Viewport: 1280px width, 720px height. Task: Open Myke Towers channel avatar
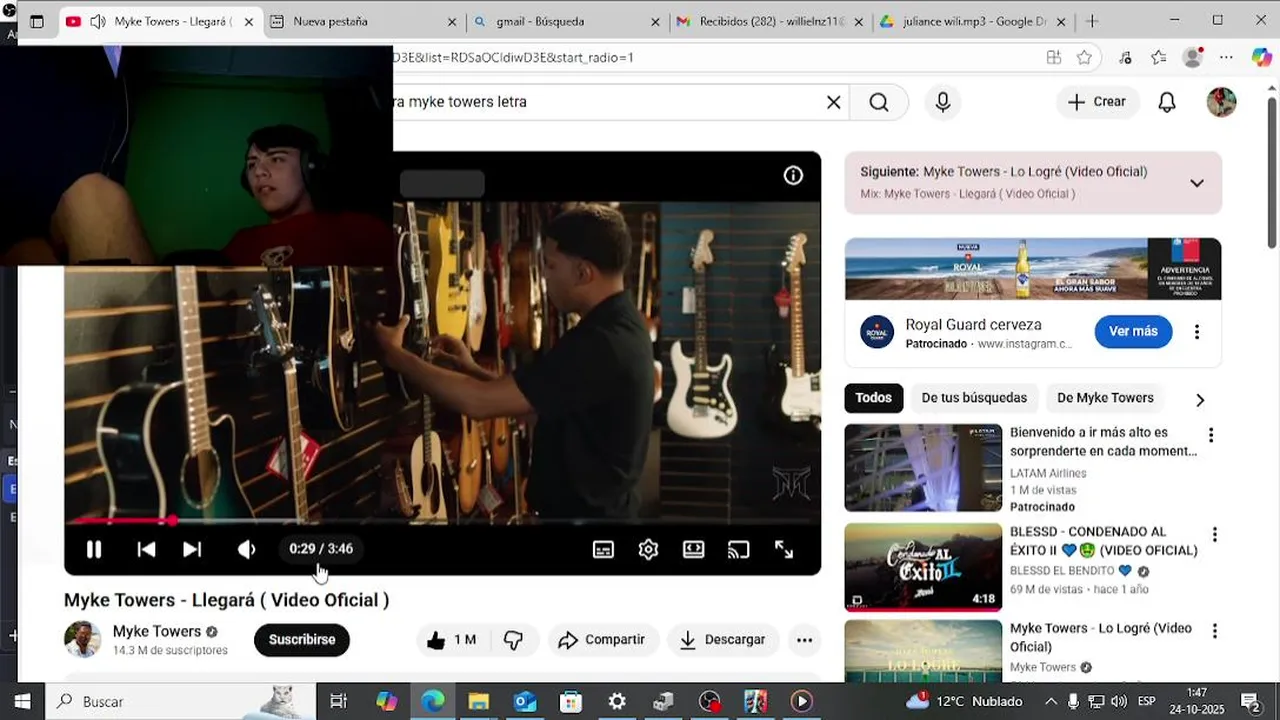[82, 640]
